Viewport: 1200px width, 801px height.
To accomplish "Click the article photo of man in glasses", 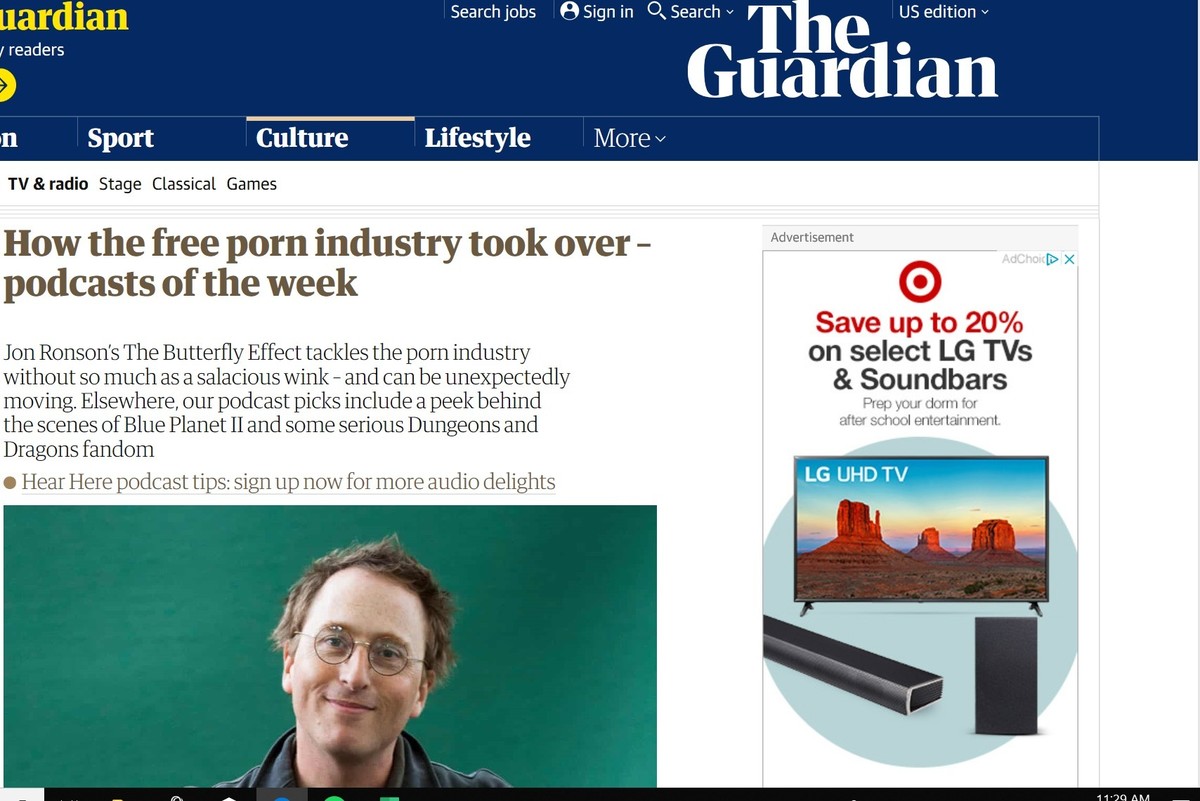I will click(x=330, y=646).
